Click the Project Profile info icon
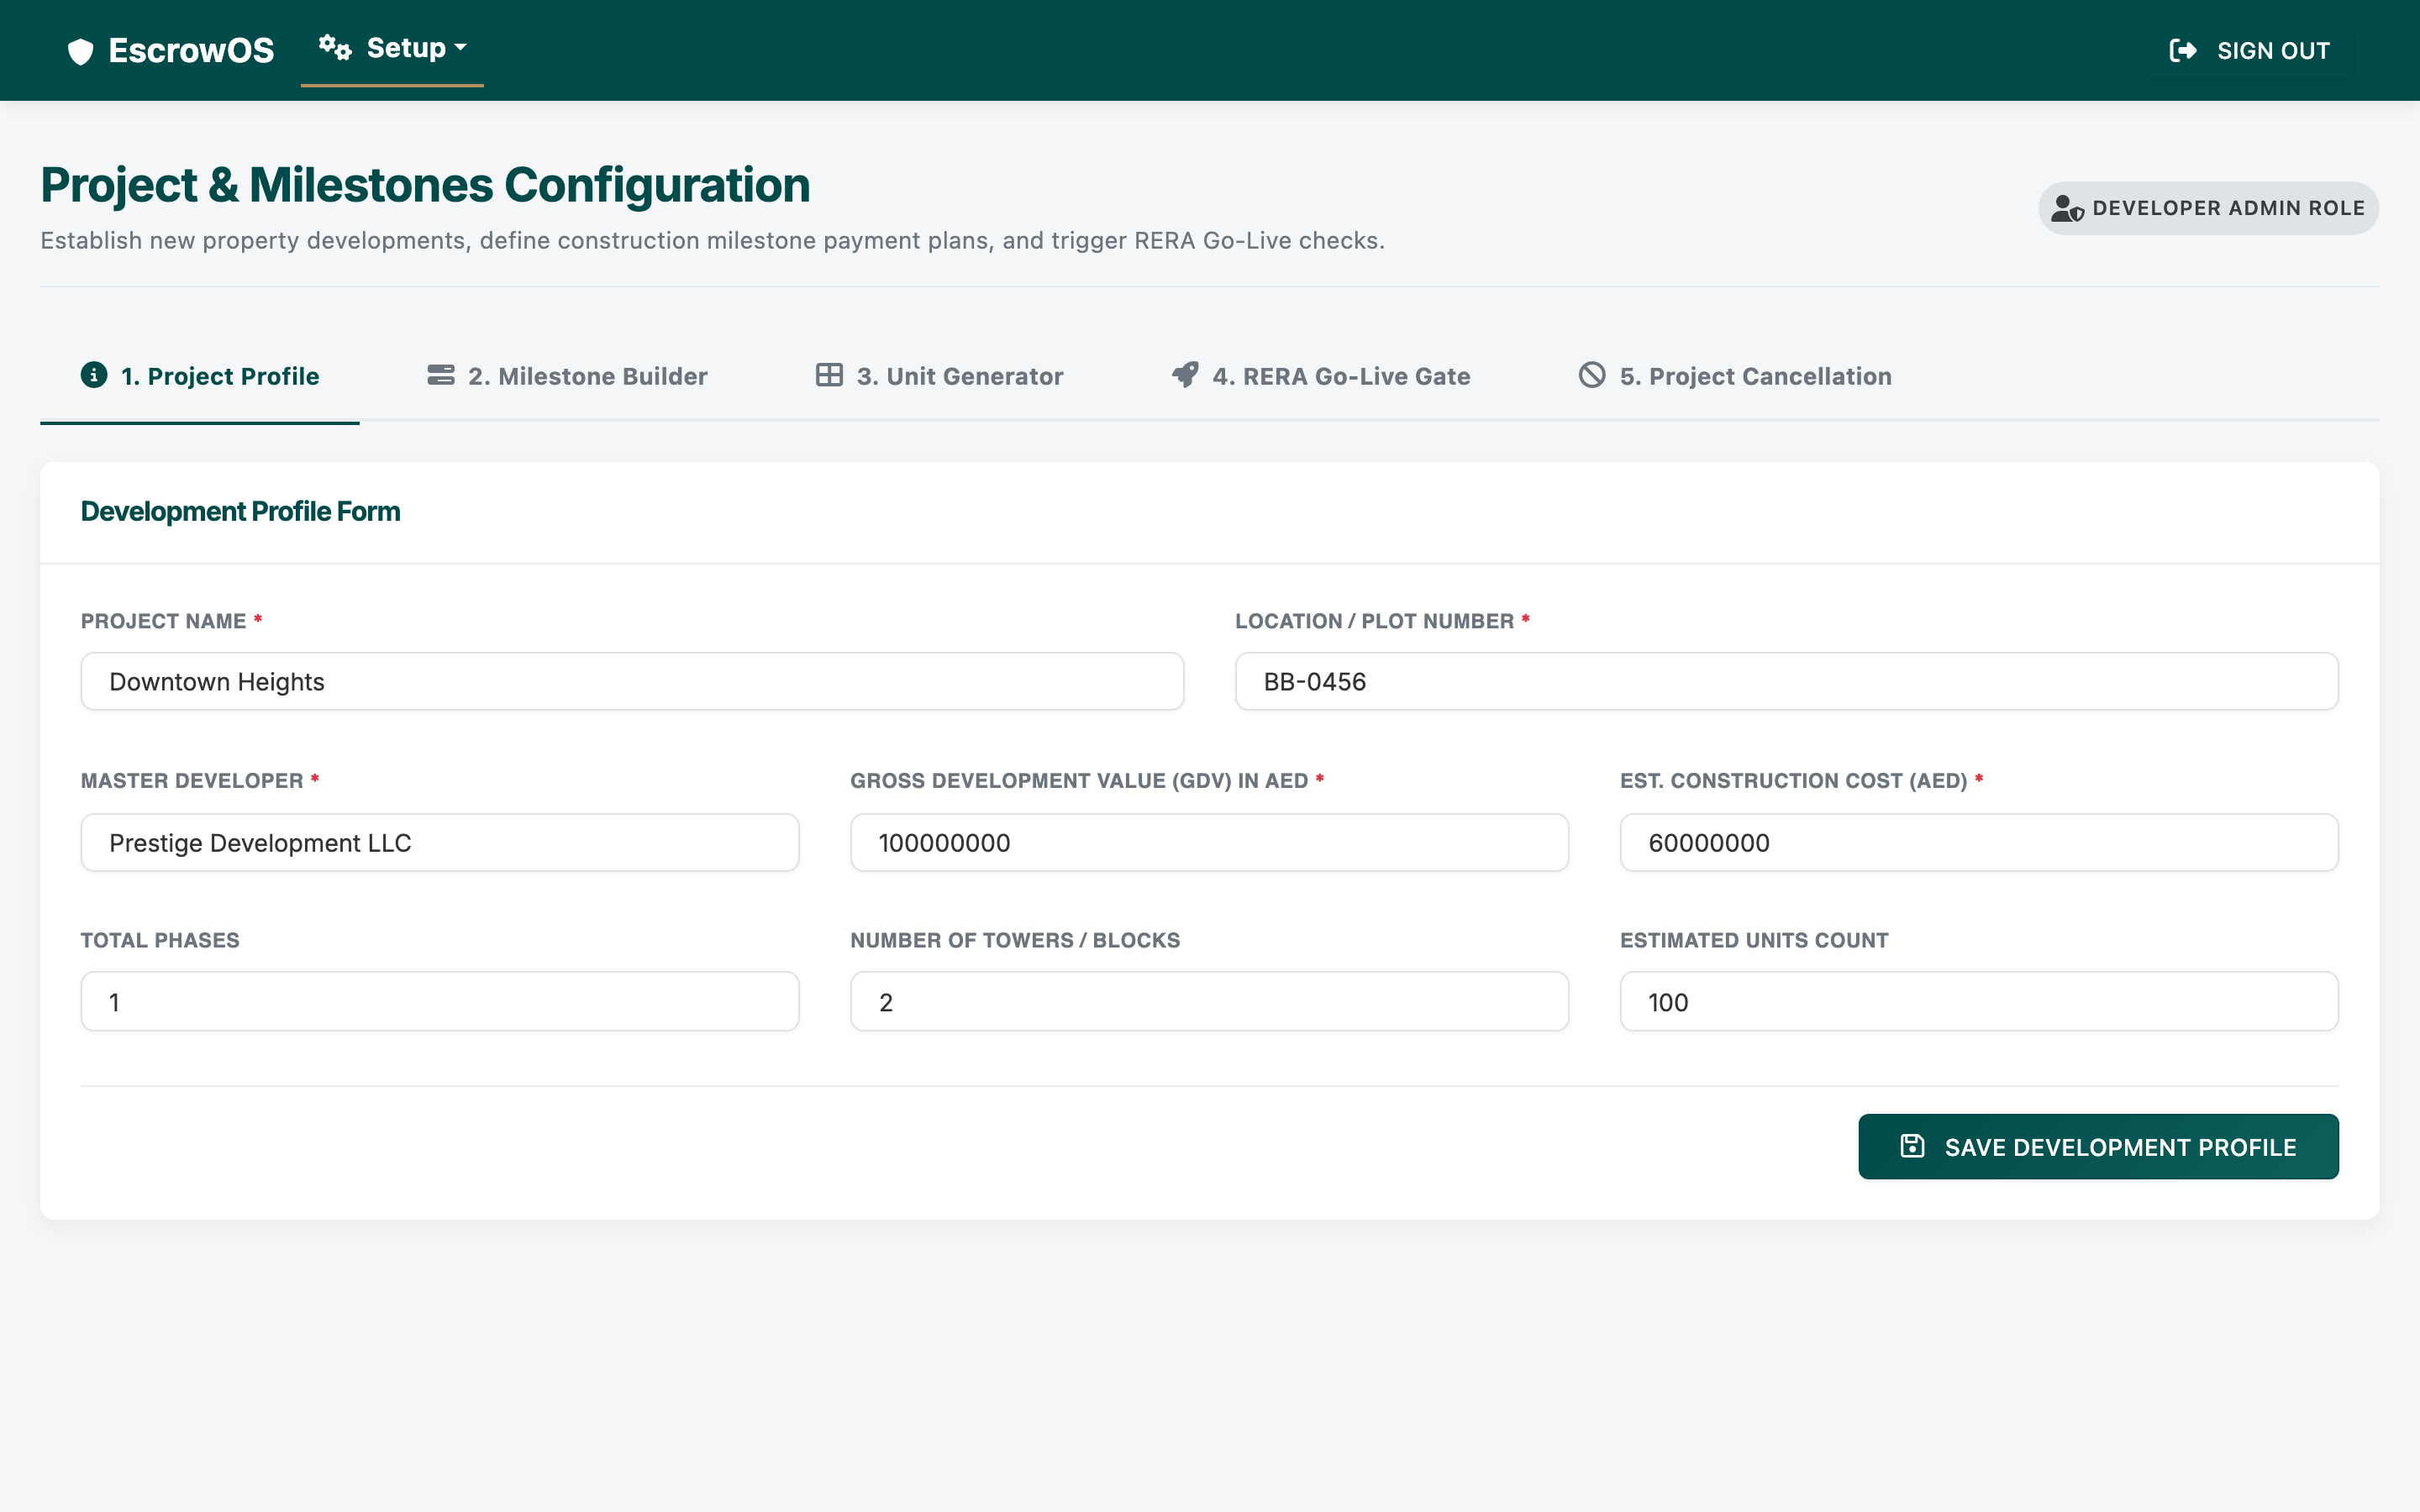2420x1512 pixels. (94, 375)
